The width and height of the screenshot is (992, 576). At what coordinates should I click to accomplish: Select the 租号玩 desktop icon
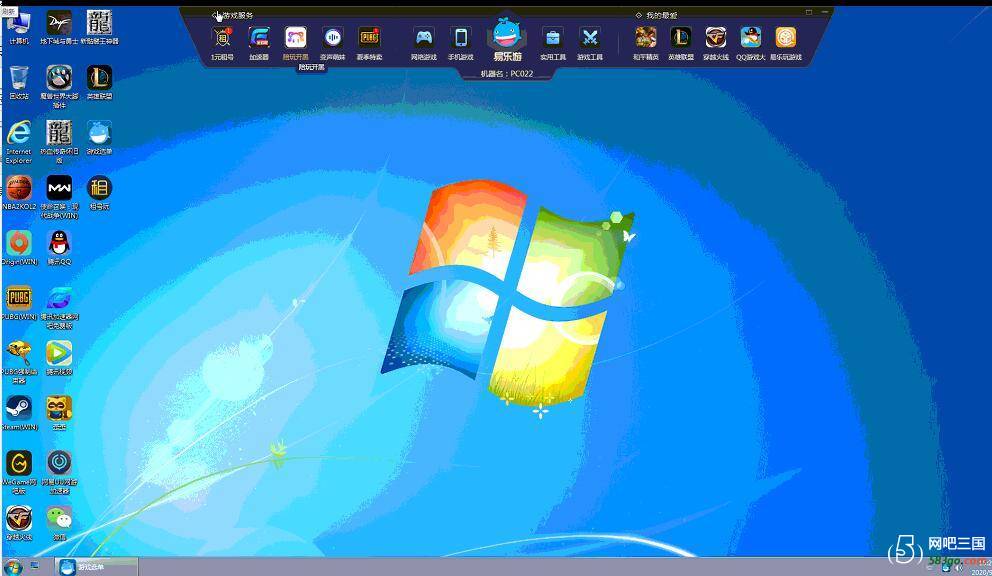click(x=99, y=192)
